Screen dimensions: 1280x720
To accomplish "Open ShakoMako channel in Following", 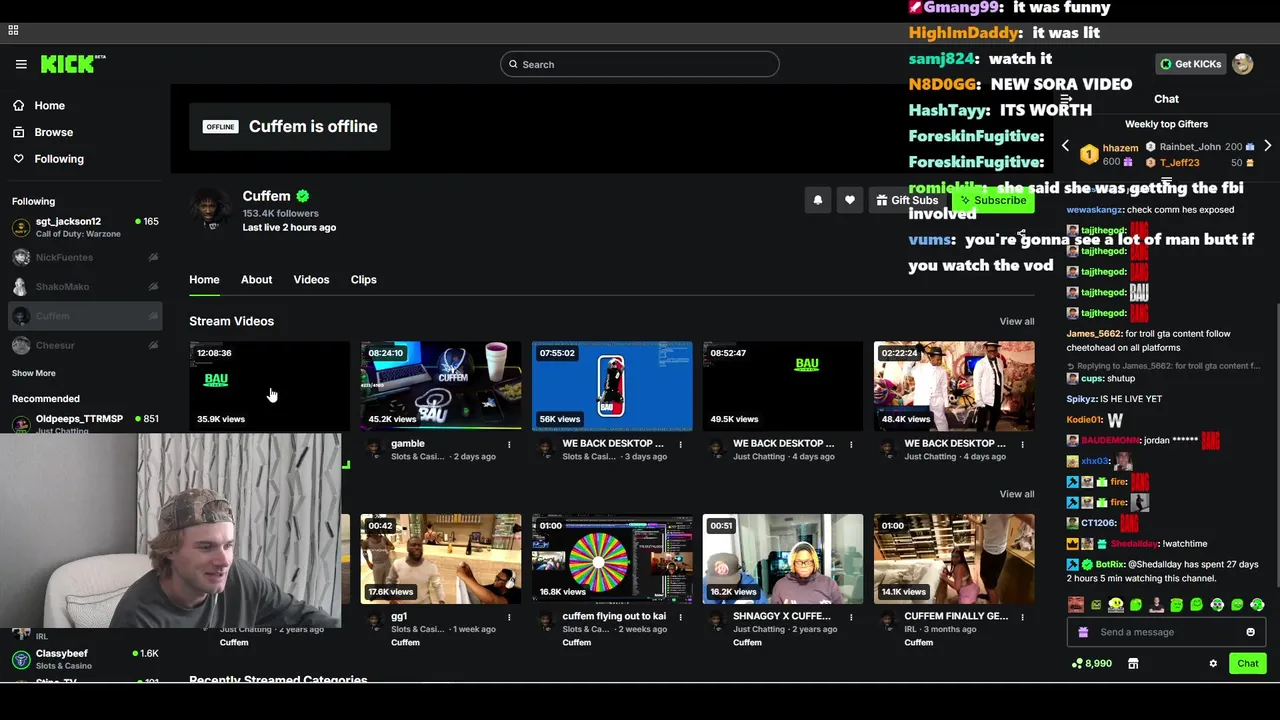I will click(x=85, y=287).
